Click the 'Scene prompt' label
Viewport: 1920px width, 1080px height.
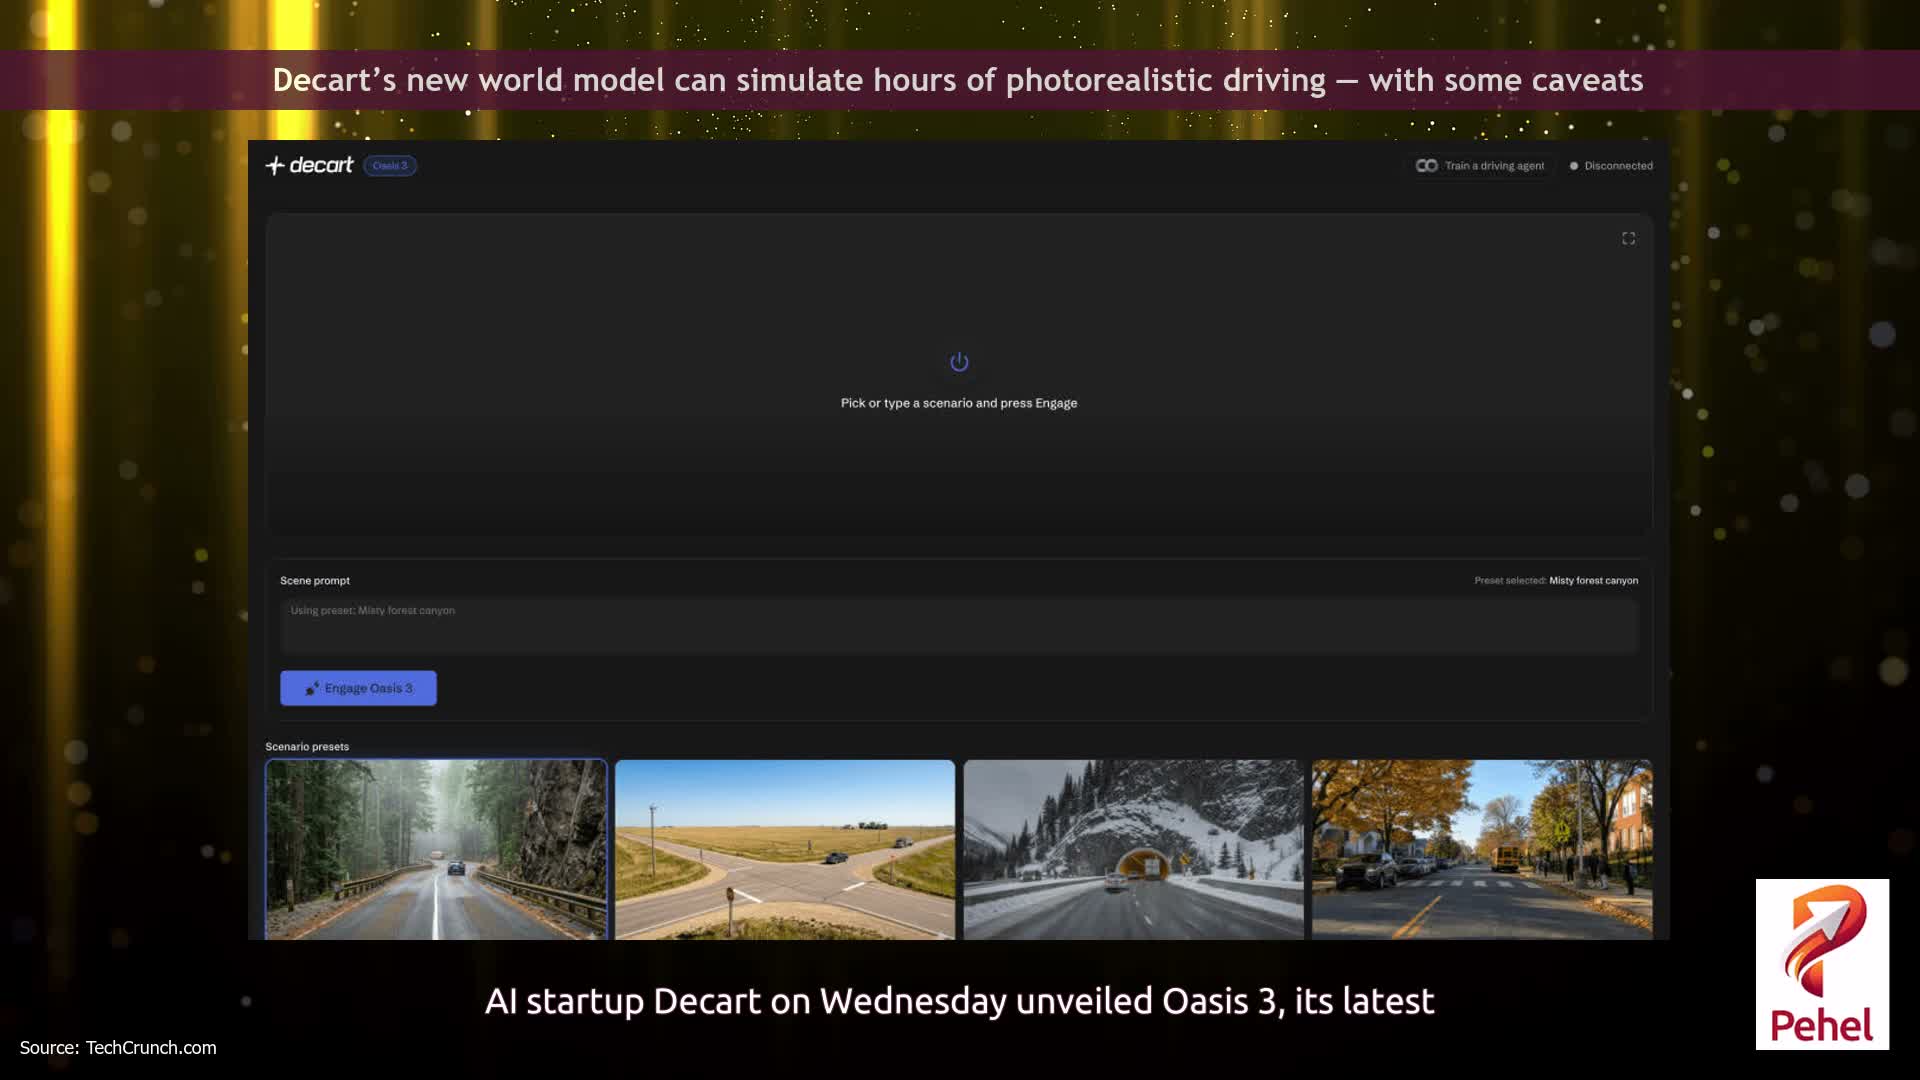click(315, 581)
